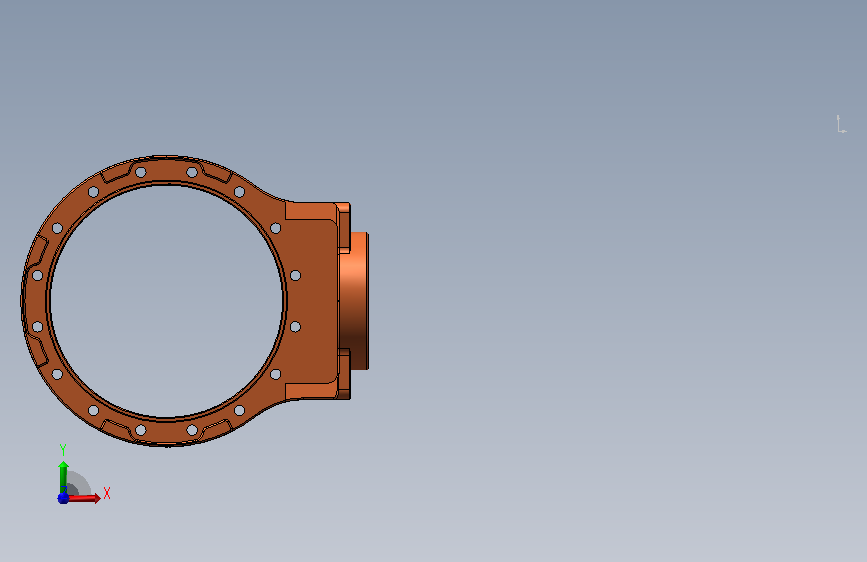Screen dimensions: 867x562
Task: Select the small origin marker in the viewport corner
Action: pyautogui.click(x=841, y=124)
